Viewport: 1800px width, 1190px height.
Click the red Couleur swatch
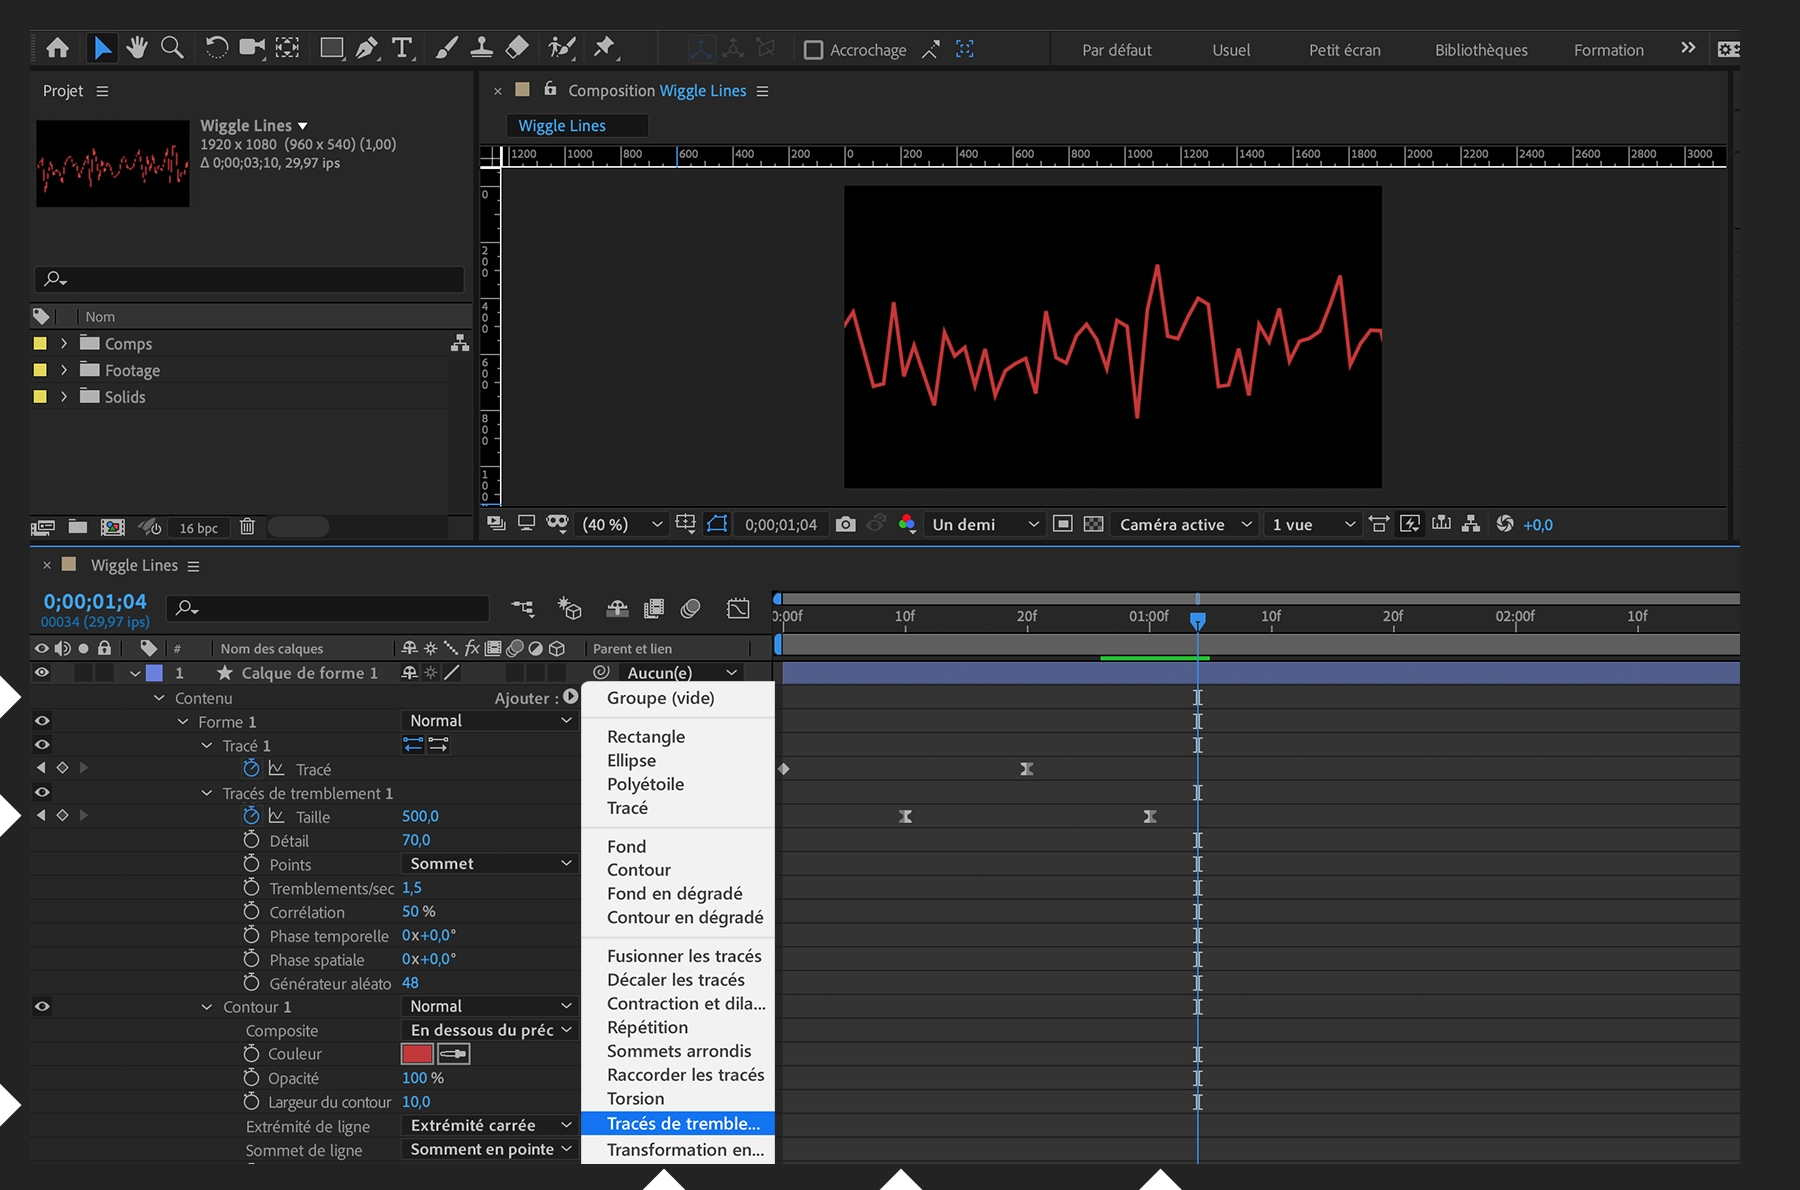point(416,1054)
